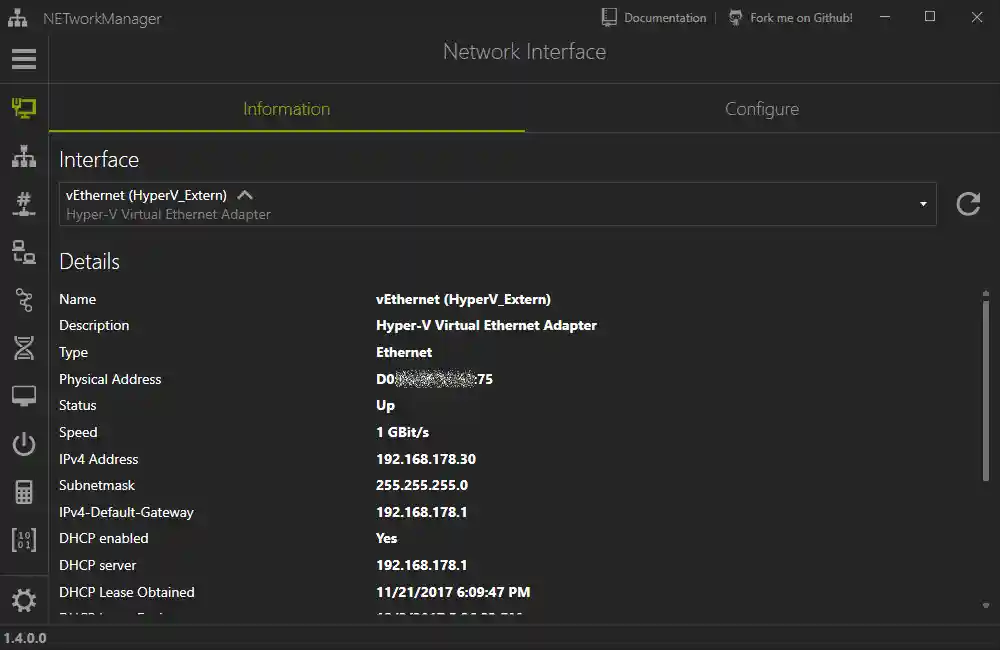Viewport: 1000px width, 650px height.
Task: Switch to the Information tab
Action: pyautogui.click(x=286, y=108)
